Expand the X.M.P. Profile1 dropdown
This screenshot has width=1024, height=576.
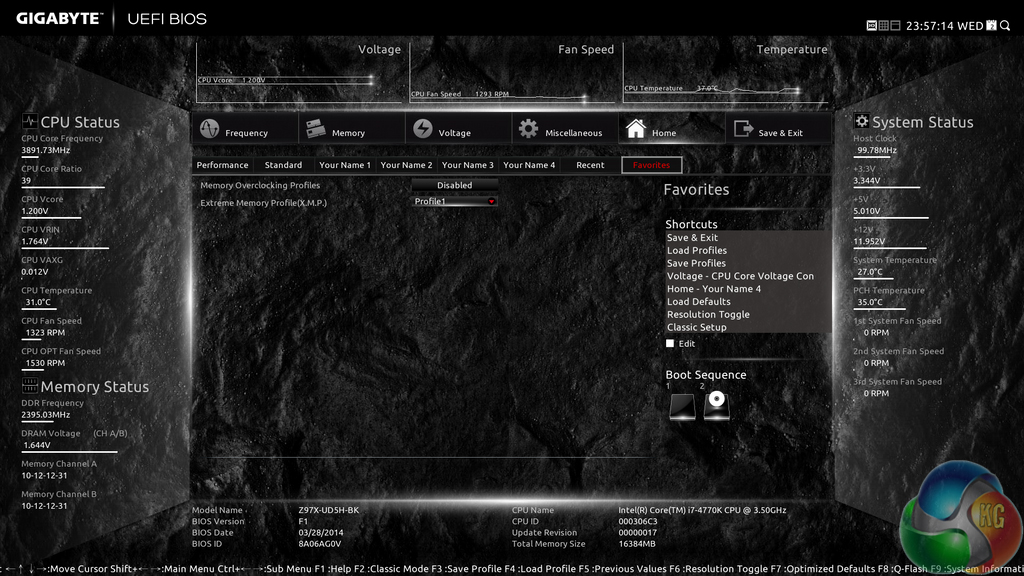455,202
